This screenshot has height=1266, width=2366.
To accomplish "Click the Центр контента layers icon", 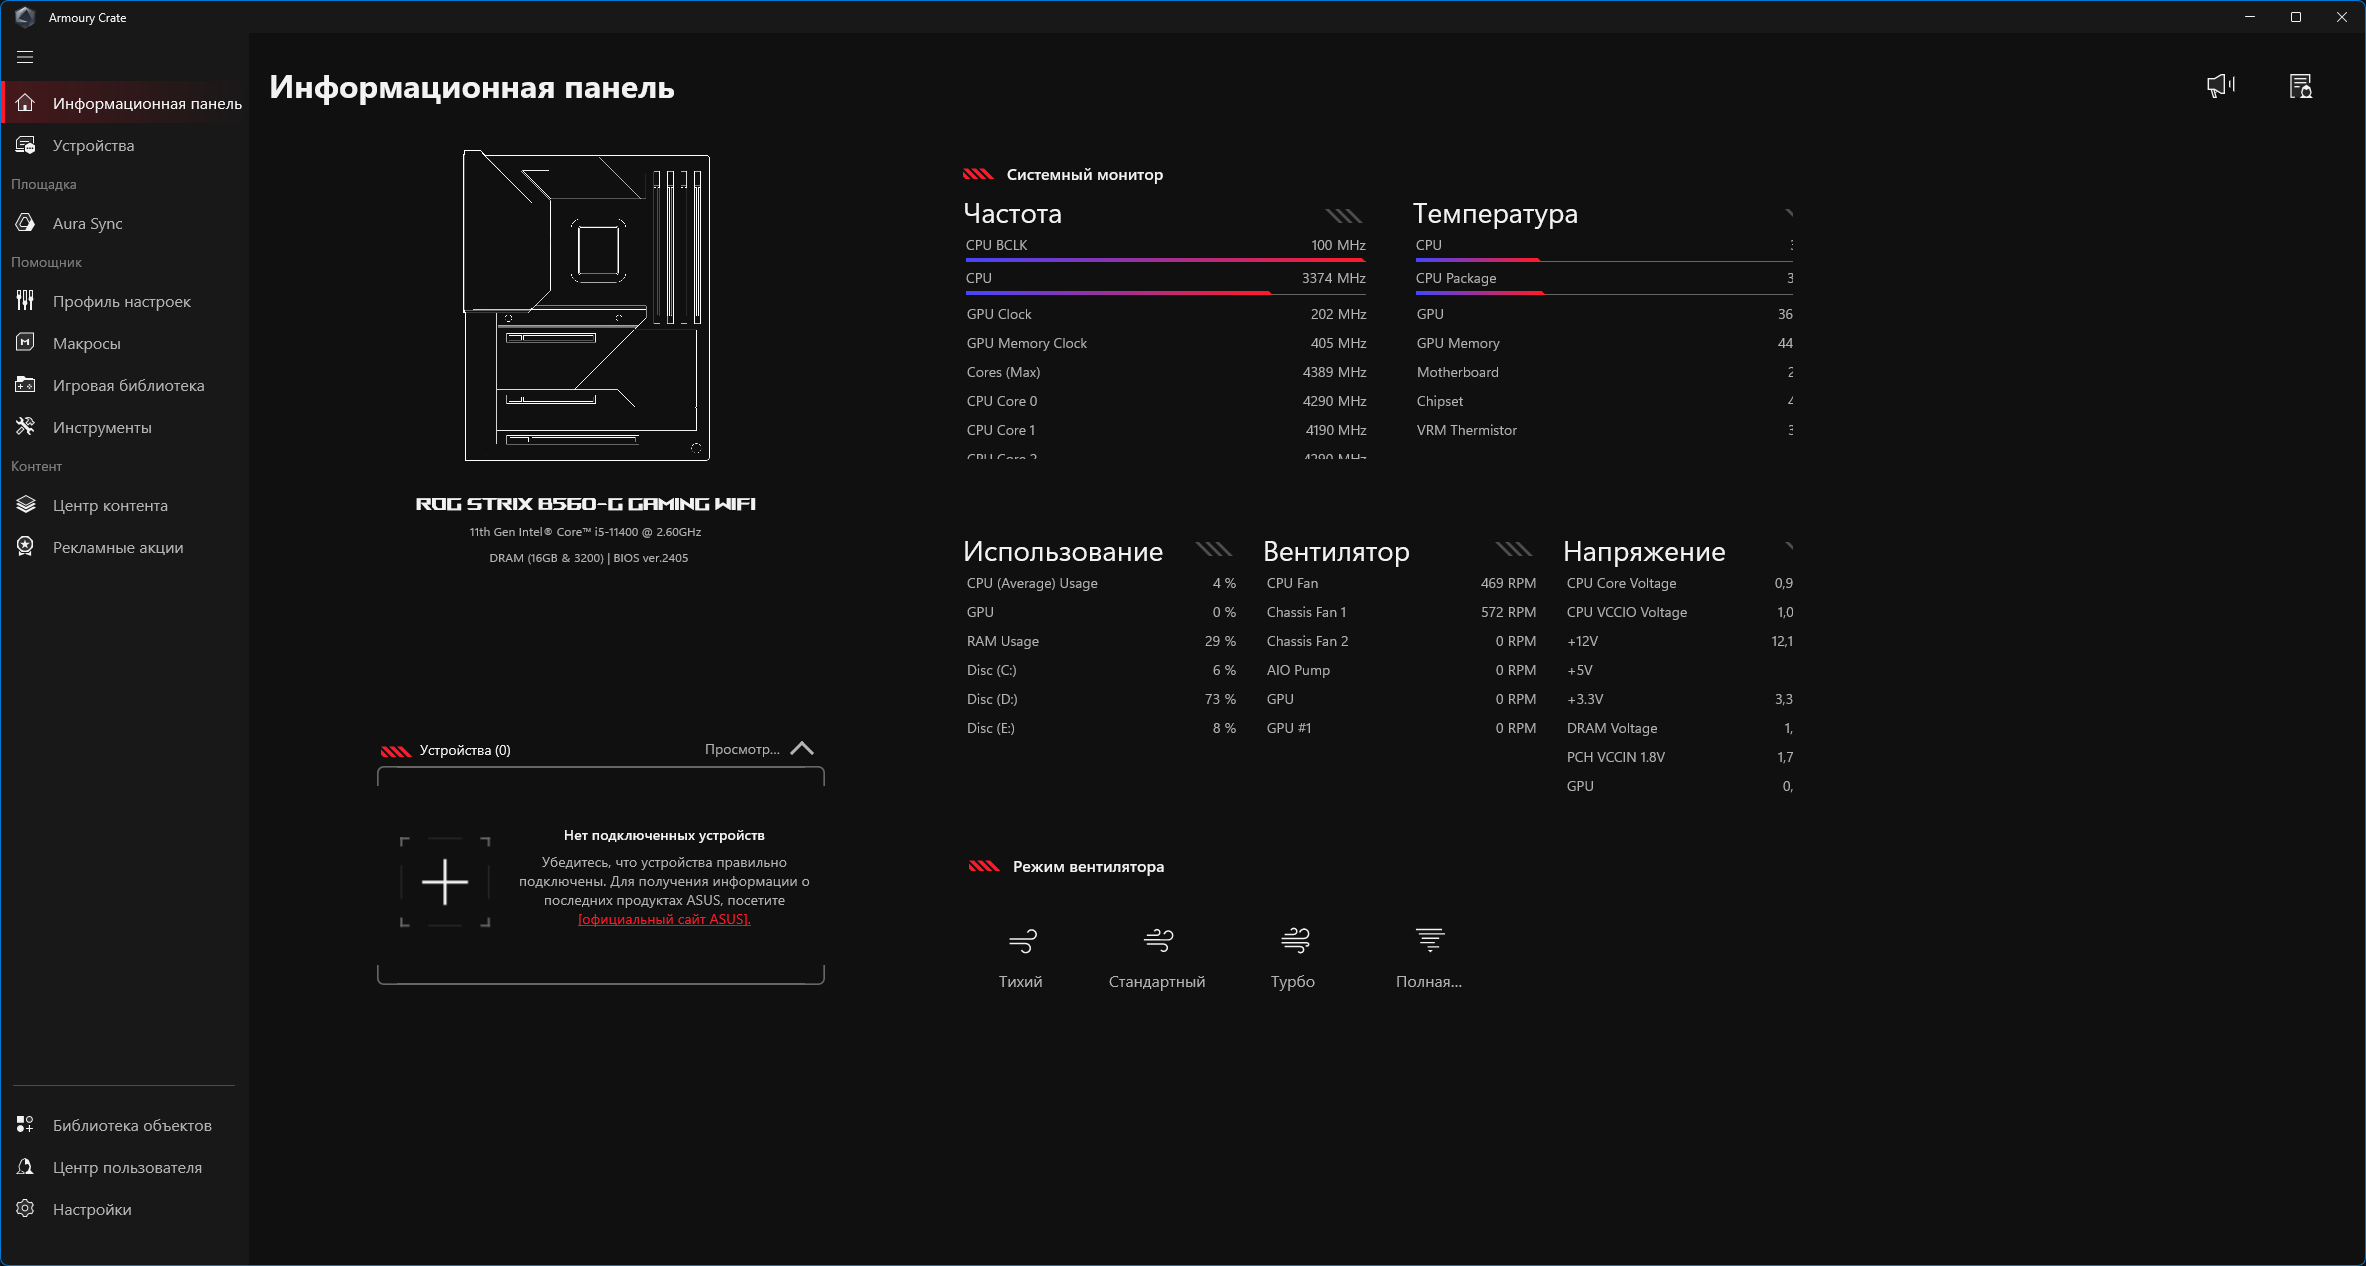I will coord(26,505).
